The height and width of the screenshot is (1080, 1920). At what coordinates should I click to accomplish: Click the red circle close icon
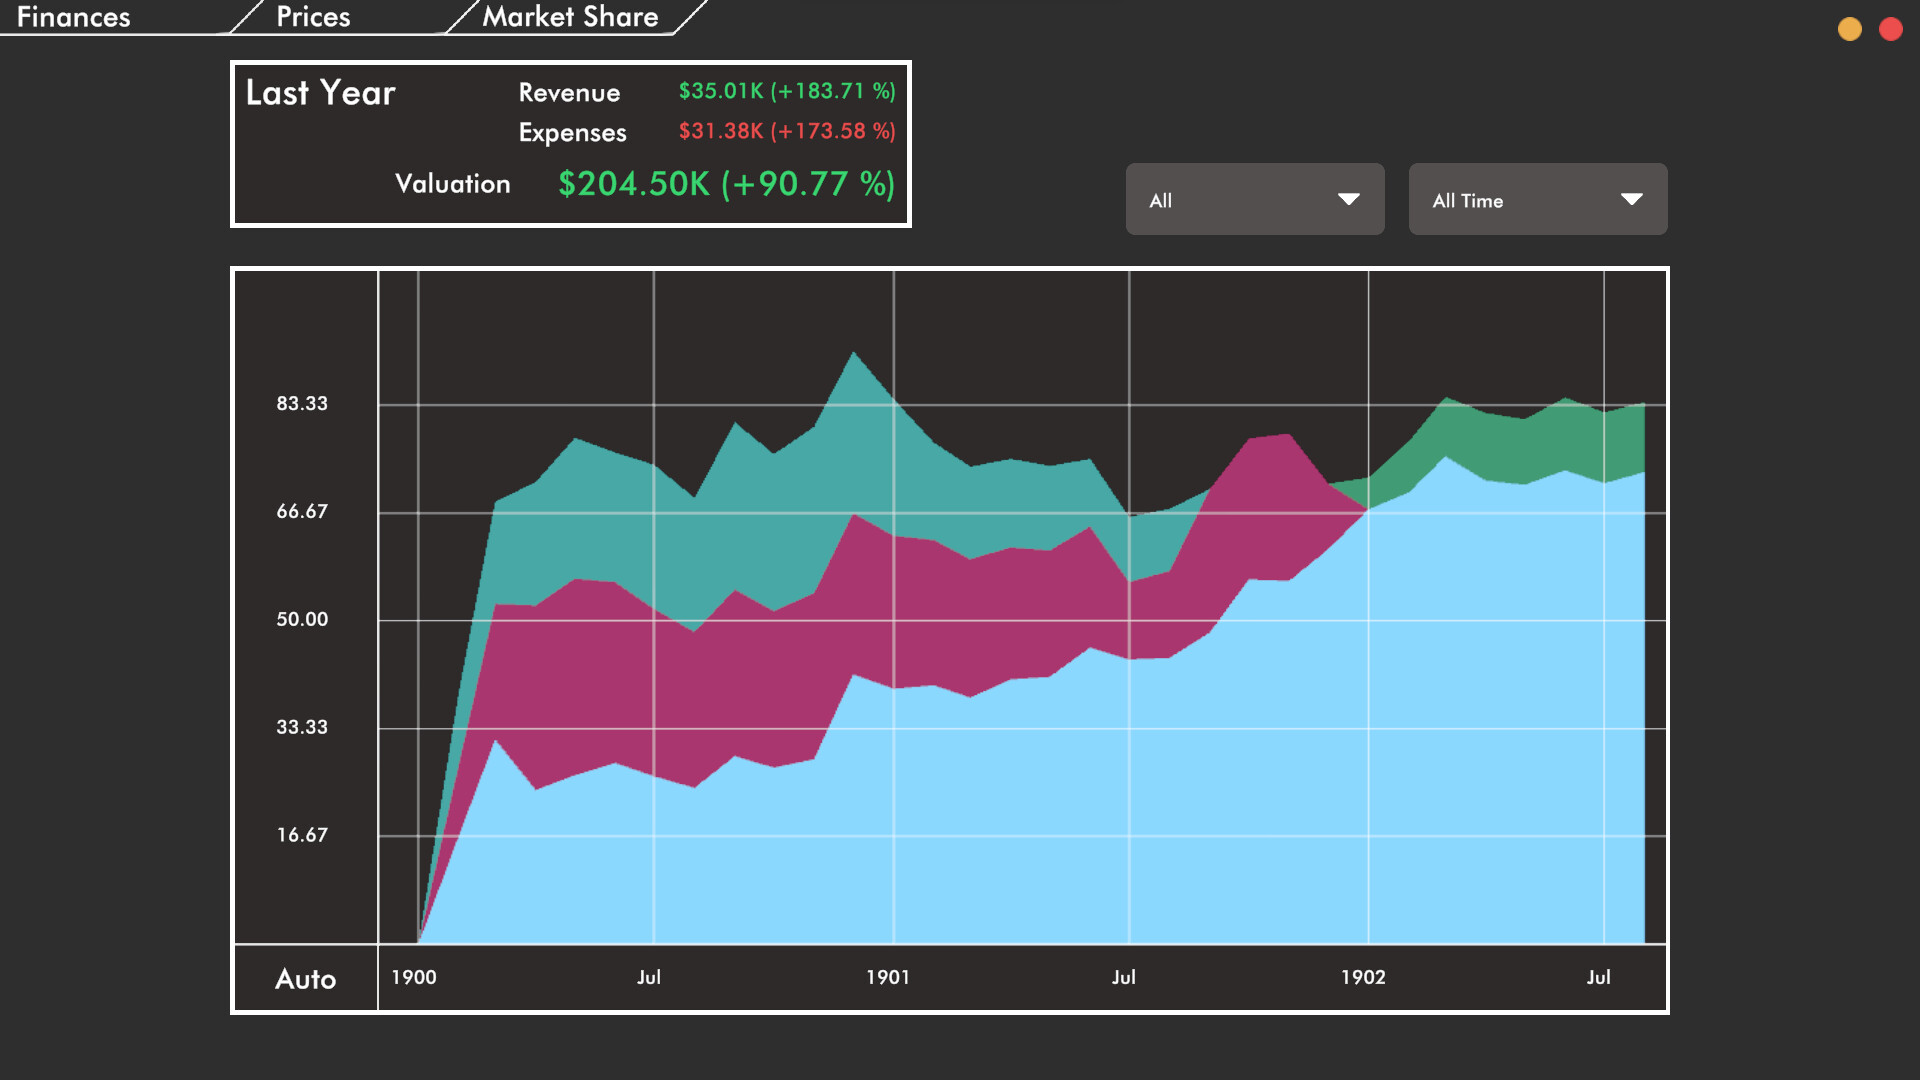1890,29
